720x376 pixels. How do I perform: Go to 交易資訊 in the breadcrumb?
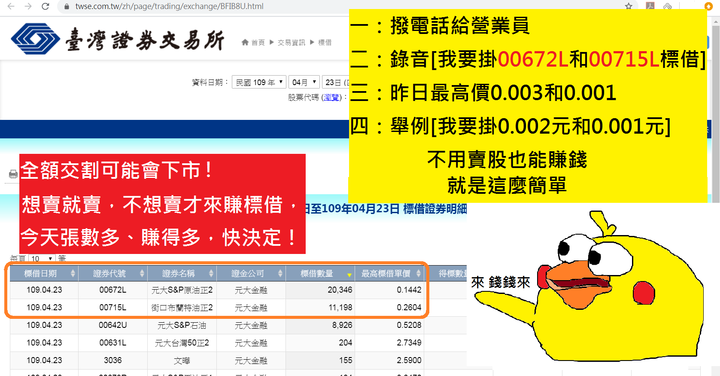(x=291, y=42)
